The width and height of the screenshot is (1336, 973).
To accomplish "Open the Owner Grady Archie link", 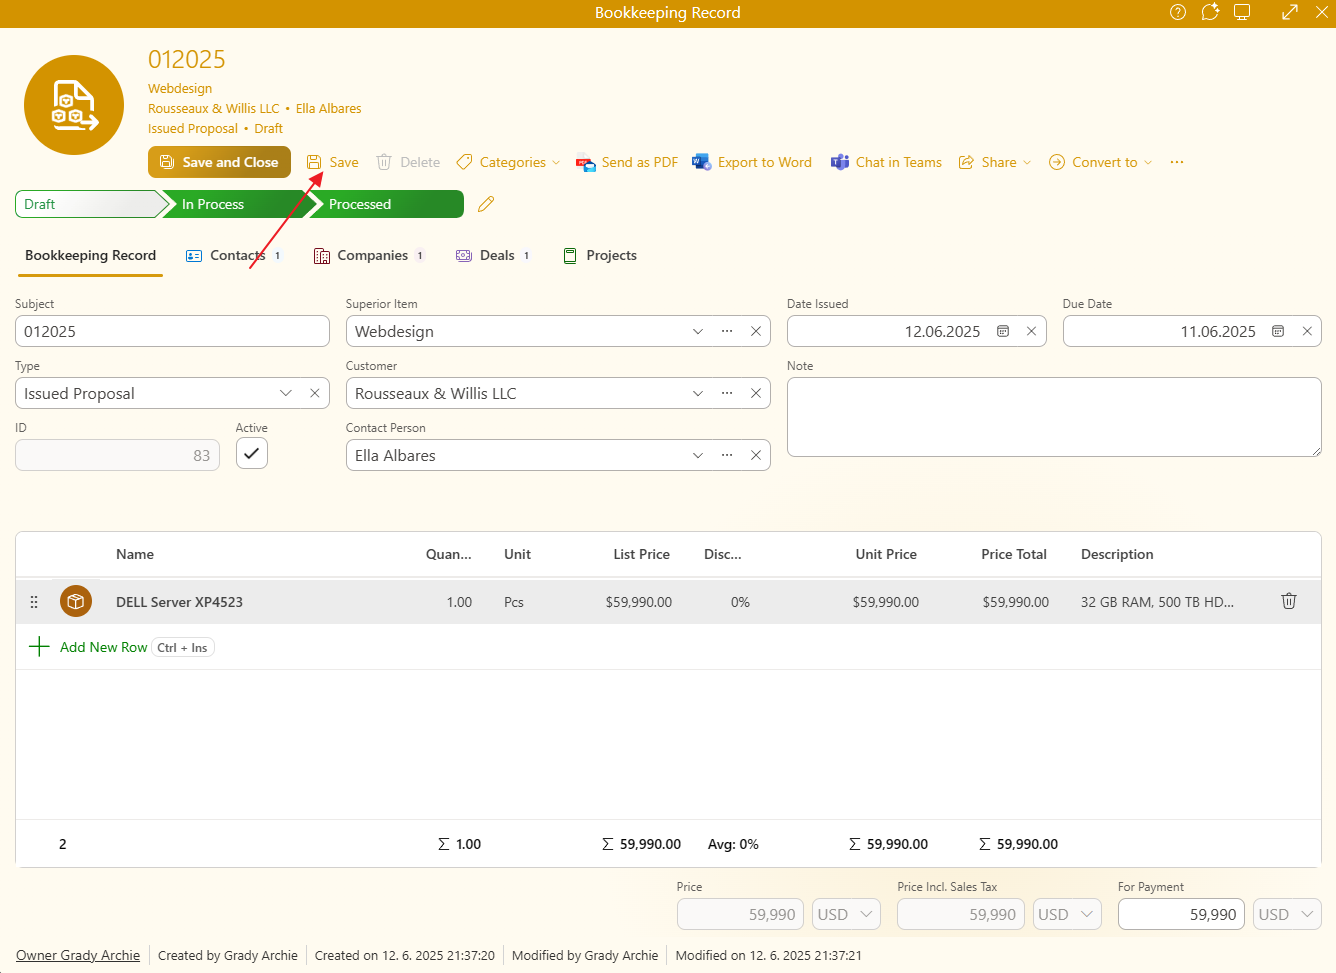I will 78,955.
